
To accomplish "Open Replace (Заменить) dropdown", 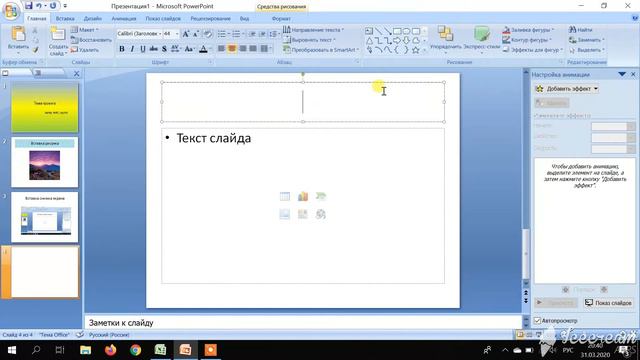I will coord(587,40).
